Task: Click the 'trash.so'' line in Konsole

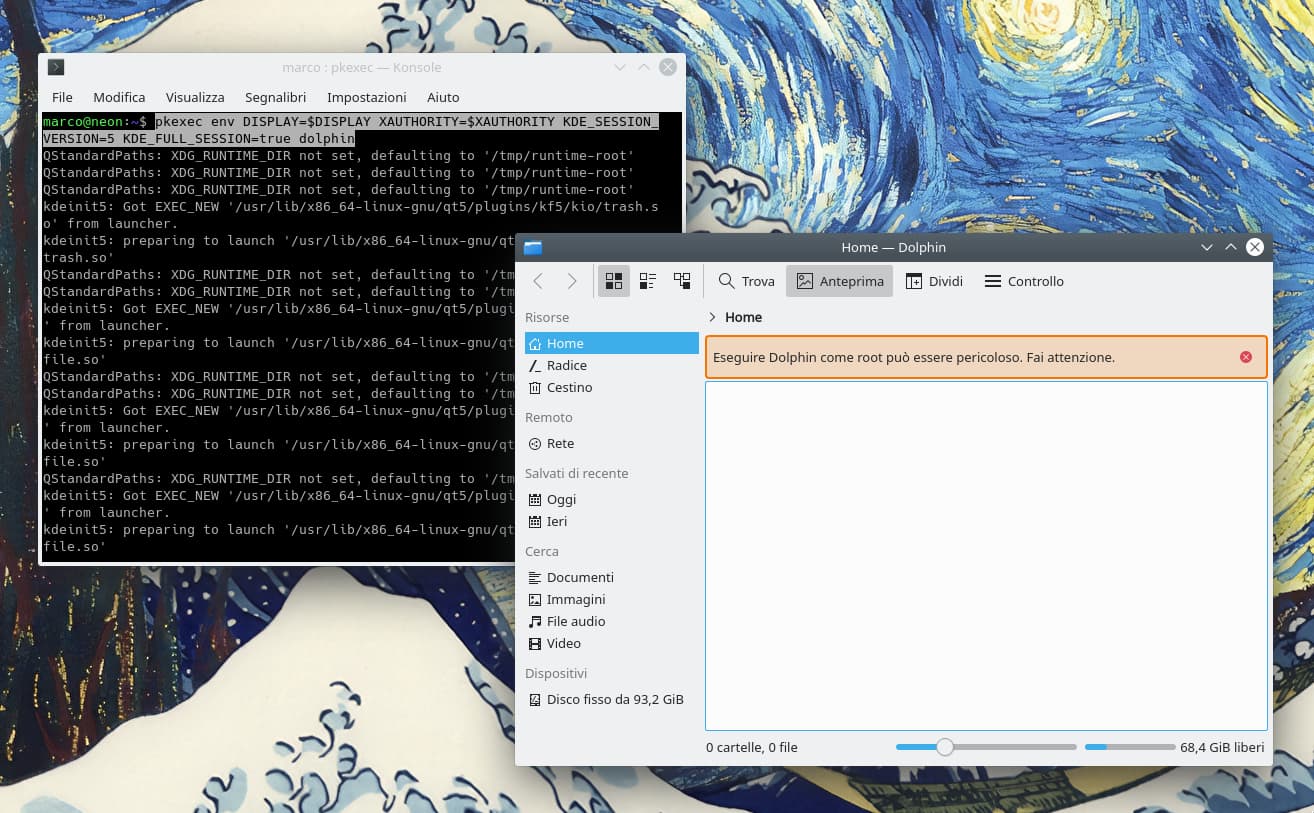Action: 78,257
